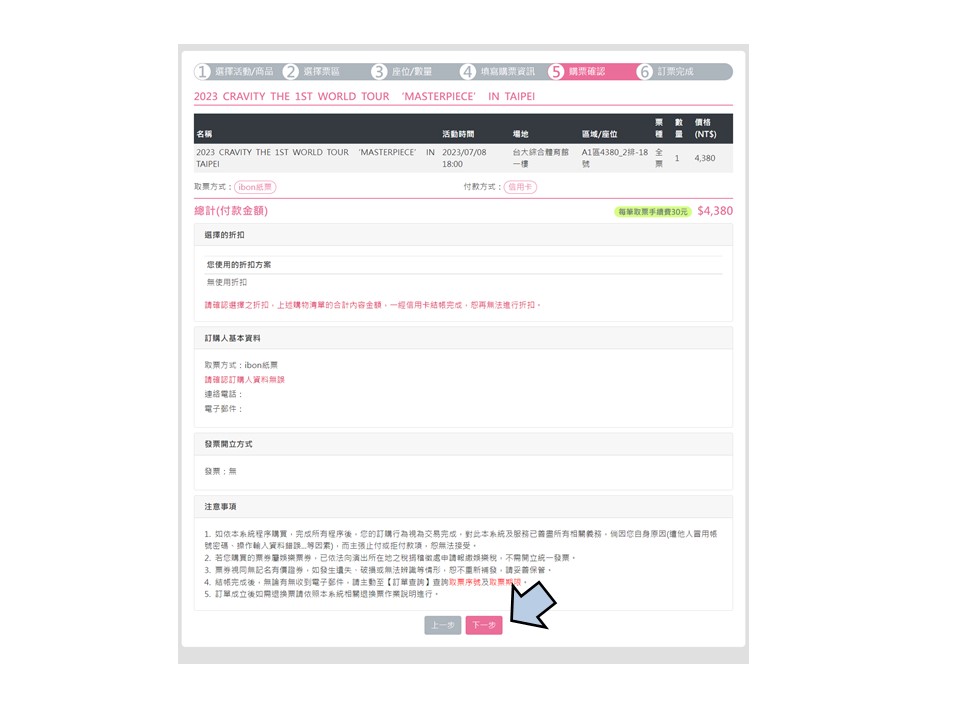Screen dimensions: 960x720
Task: Click the red discount confirmation warning text
Action: 373,305
